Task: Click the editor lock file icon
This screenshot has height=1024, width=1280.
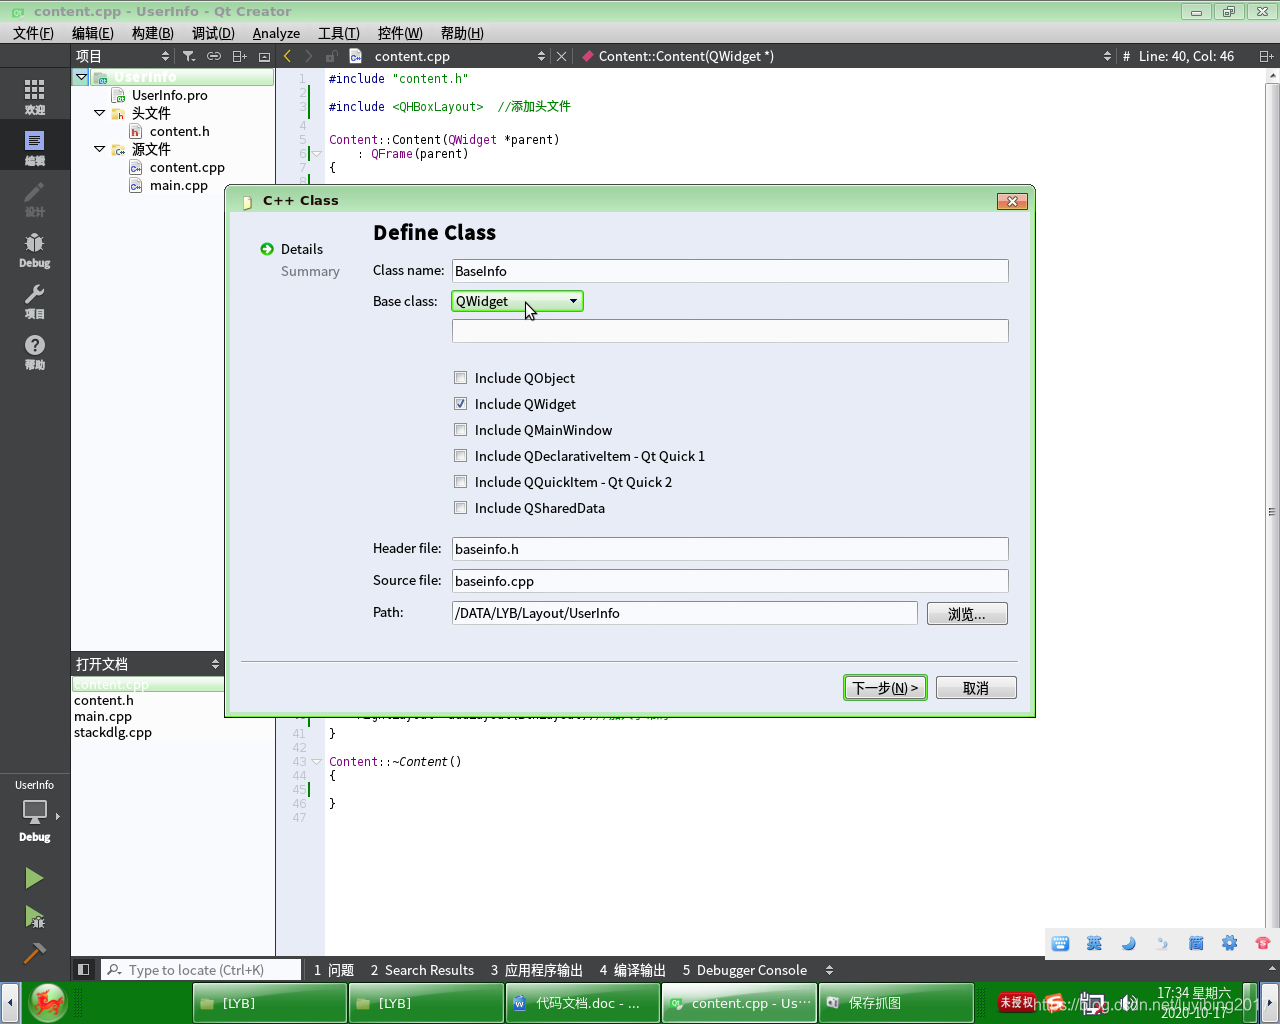Action: 331,56
